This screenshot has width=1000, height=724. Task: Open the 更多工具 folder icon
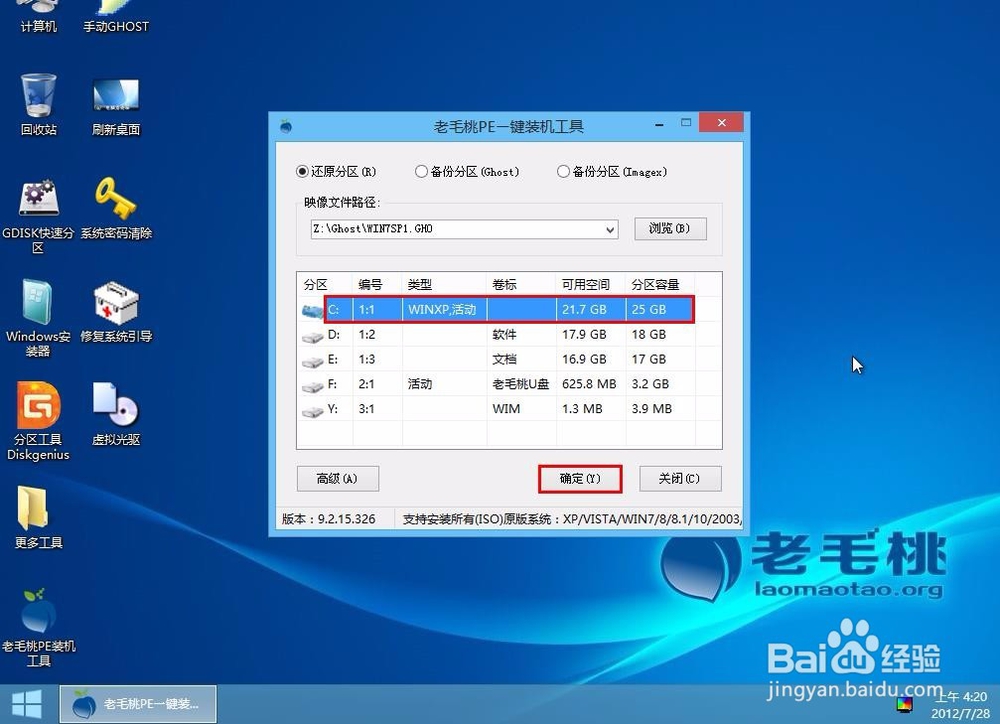point(38,517)
